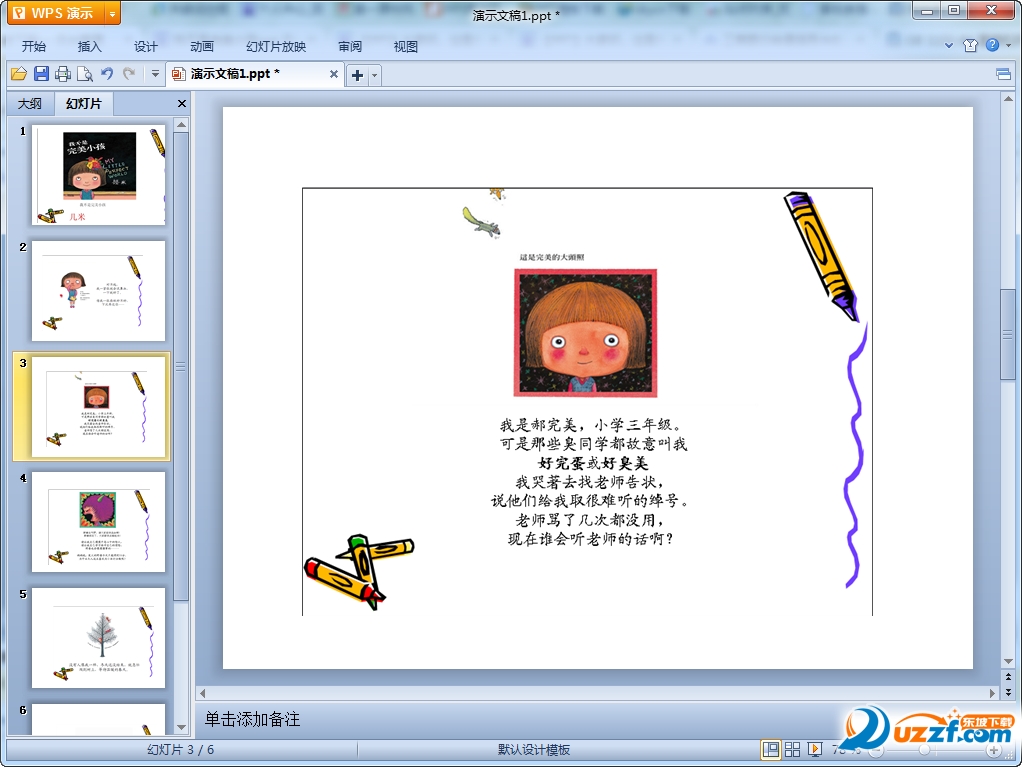Click horizontal scrollbar left arrow
The height and width of the screenshot is (767, 1022).
[203, 693]
